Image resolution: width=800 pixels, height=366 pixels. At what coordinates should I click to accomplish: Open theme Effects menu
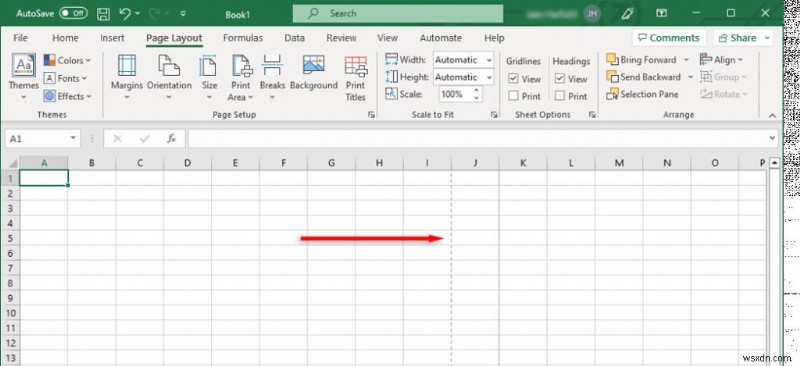pos(67,96)
